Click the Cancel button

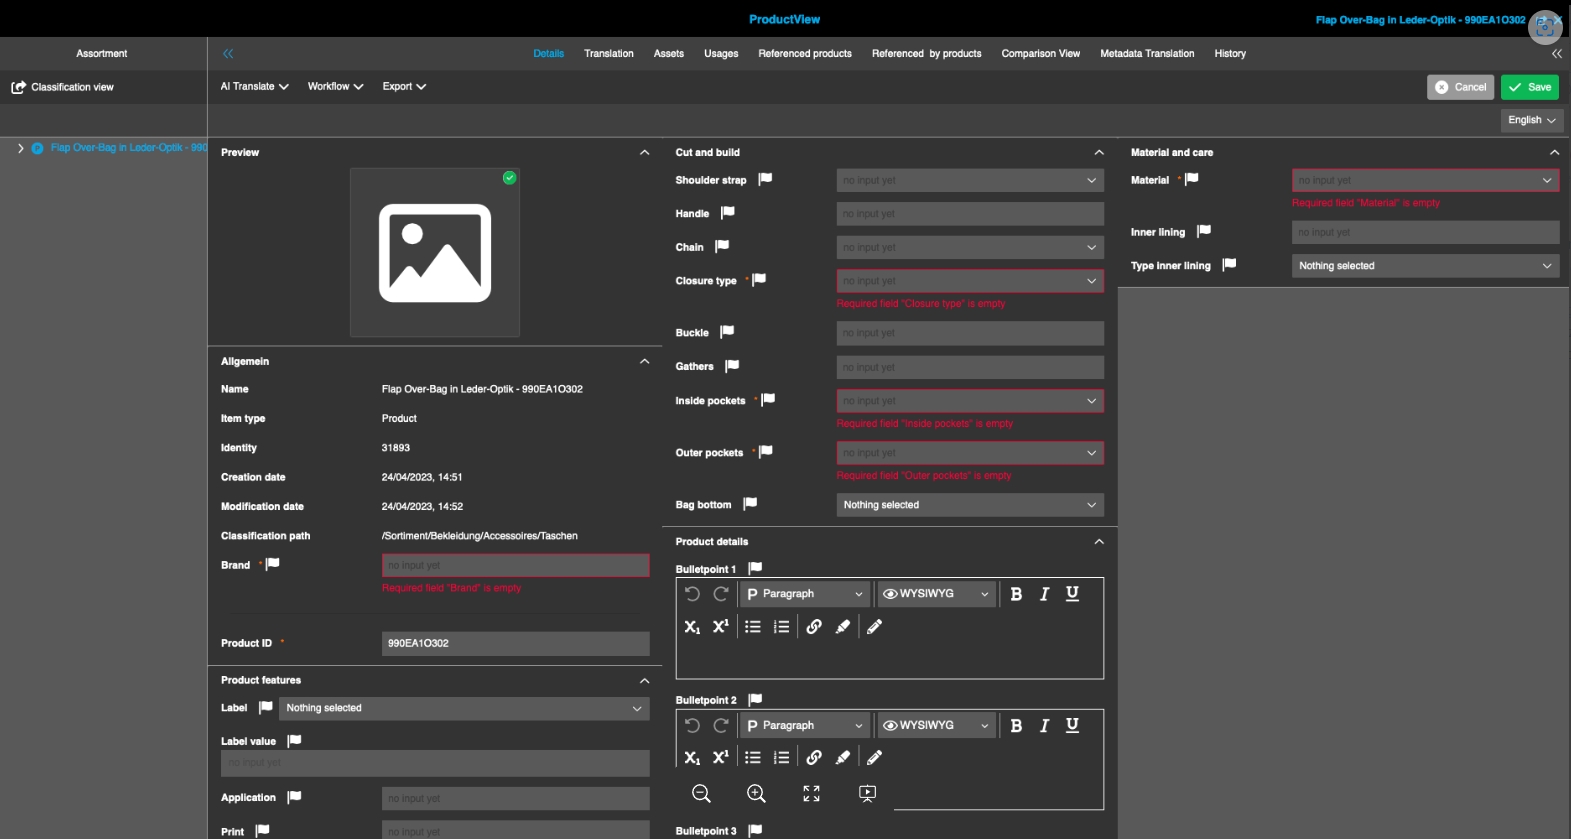point(1460,87)
